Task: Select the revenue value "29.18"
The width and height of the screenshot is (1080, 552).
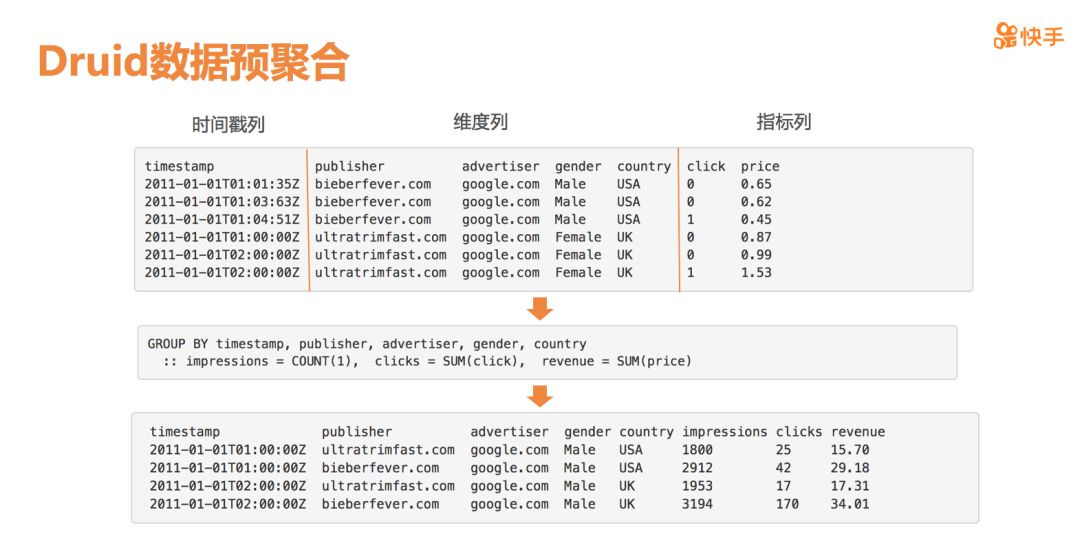Action: [850, 468]
